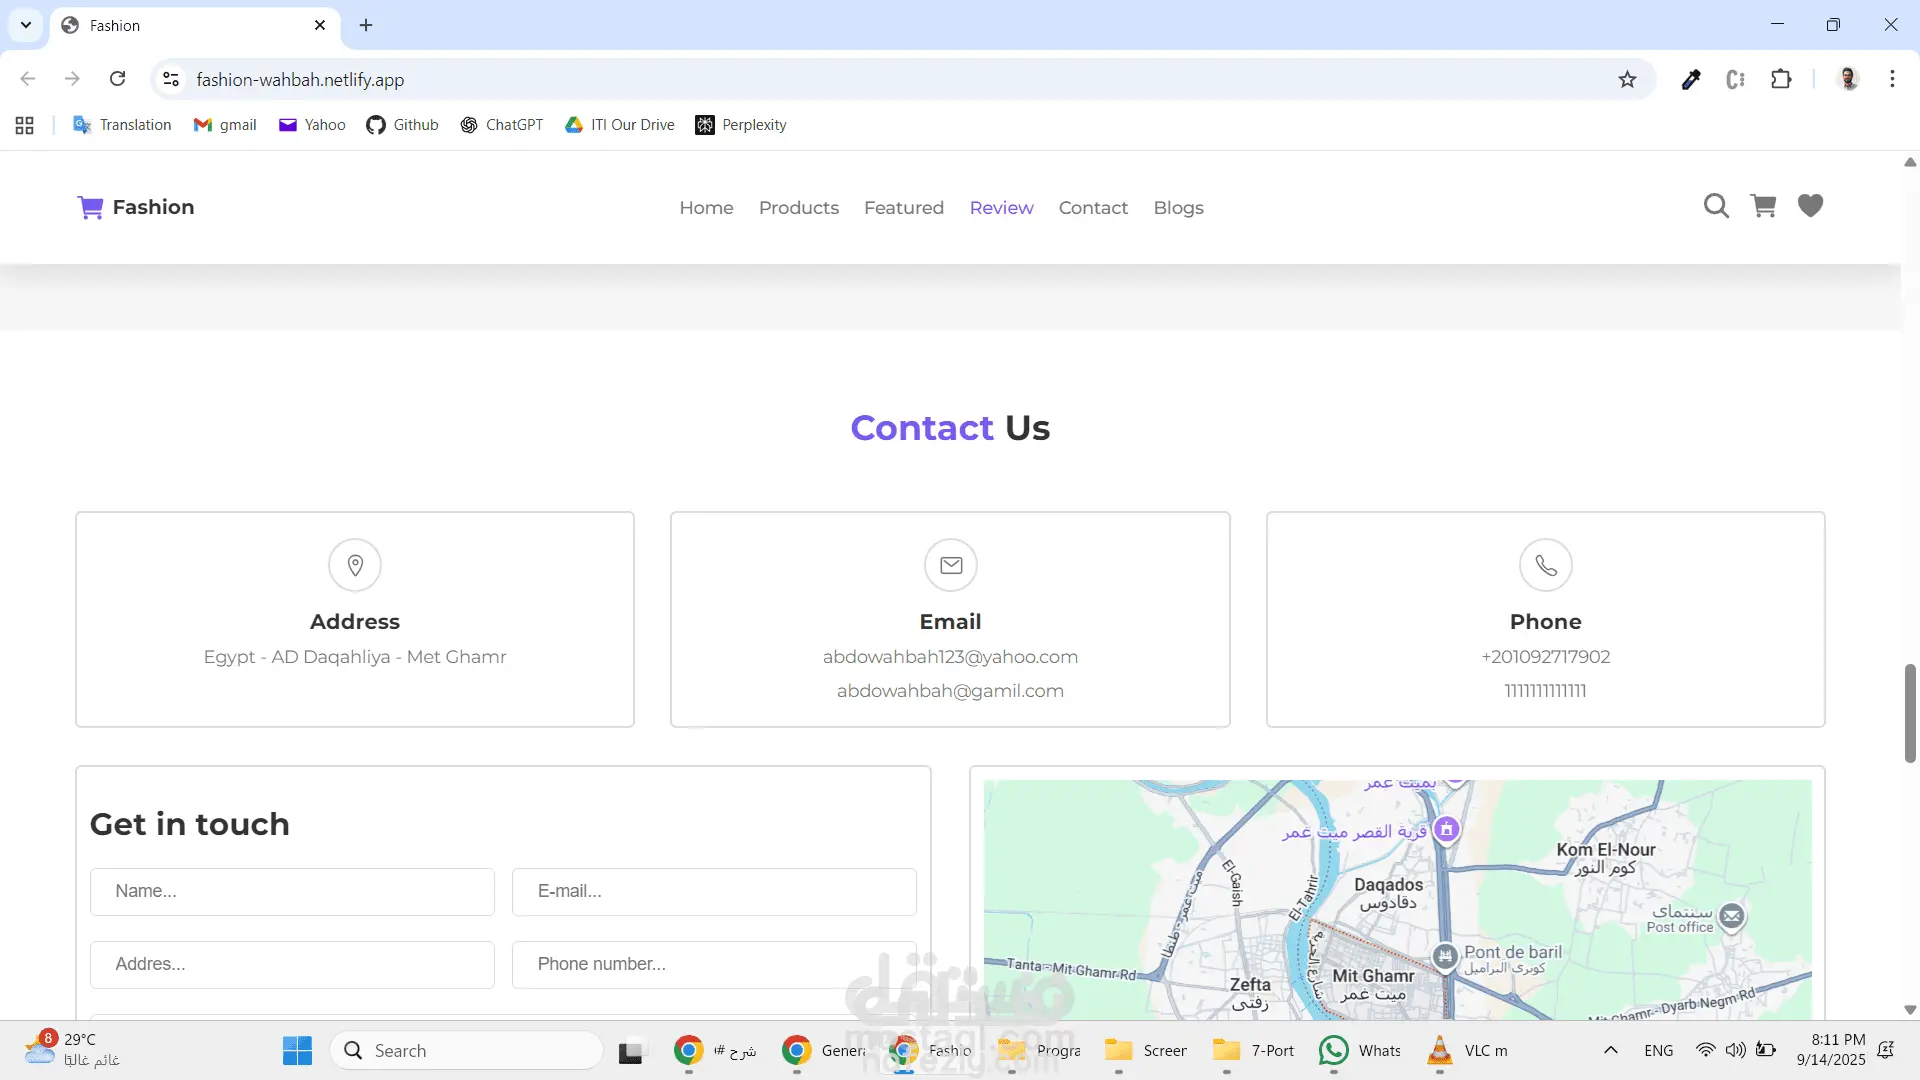Focus the Name input field
The width and height of the screenshot is (1920, 1080).
coord(292,891)
